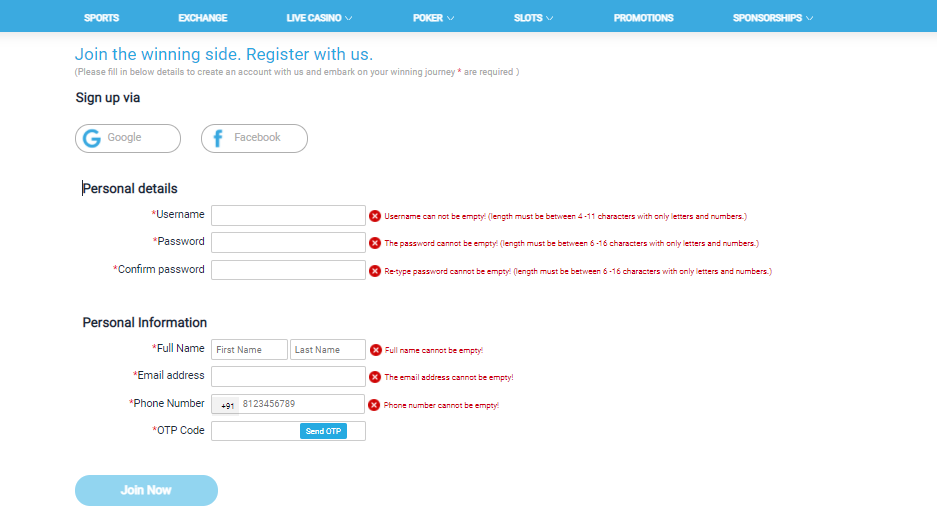Screen dimensions: 937x513
Task: Expand the Live Casino dropdown menu
Action: (320, 18)
